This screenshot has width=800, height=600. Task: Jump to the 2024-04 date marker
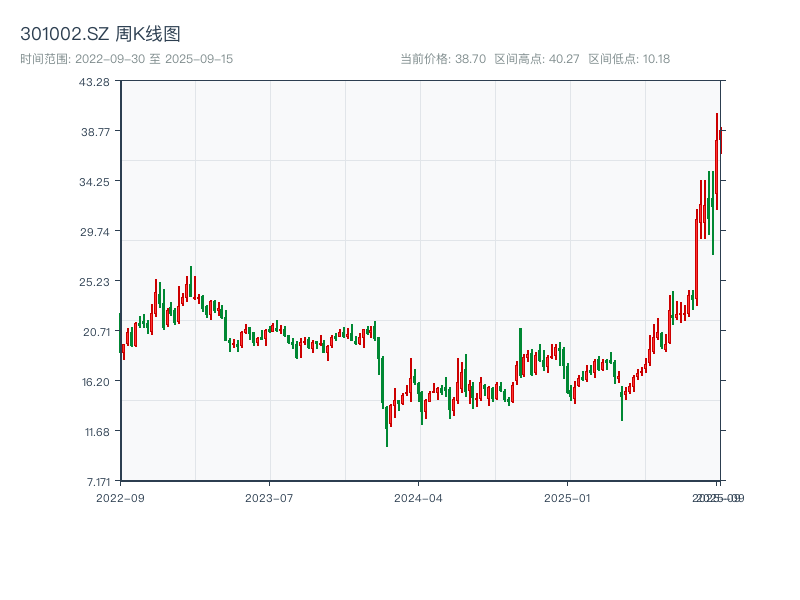pyautogui.click(x=419, y=497)
